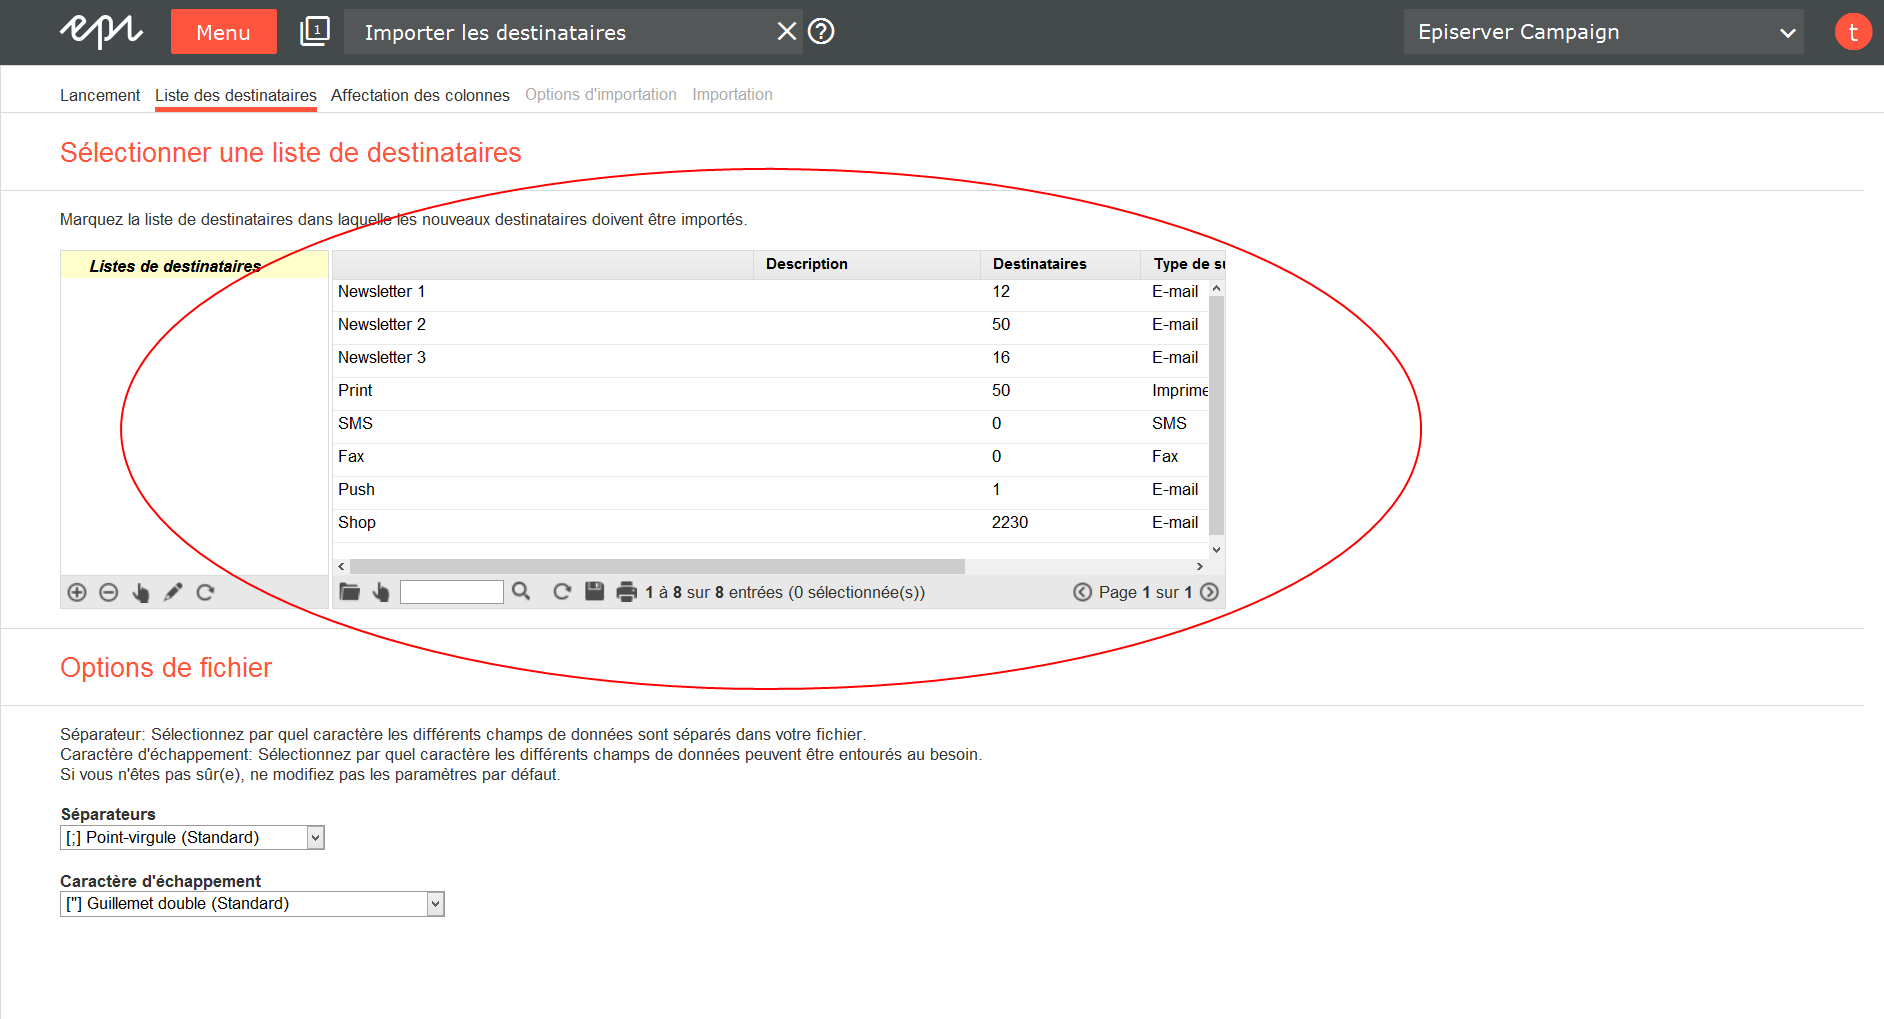Open the Options d'importation tab

click(x=601, y=95)
